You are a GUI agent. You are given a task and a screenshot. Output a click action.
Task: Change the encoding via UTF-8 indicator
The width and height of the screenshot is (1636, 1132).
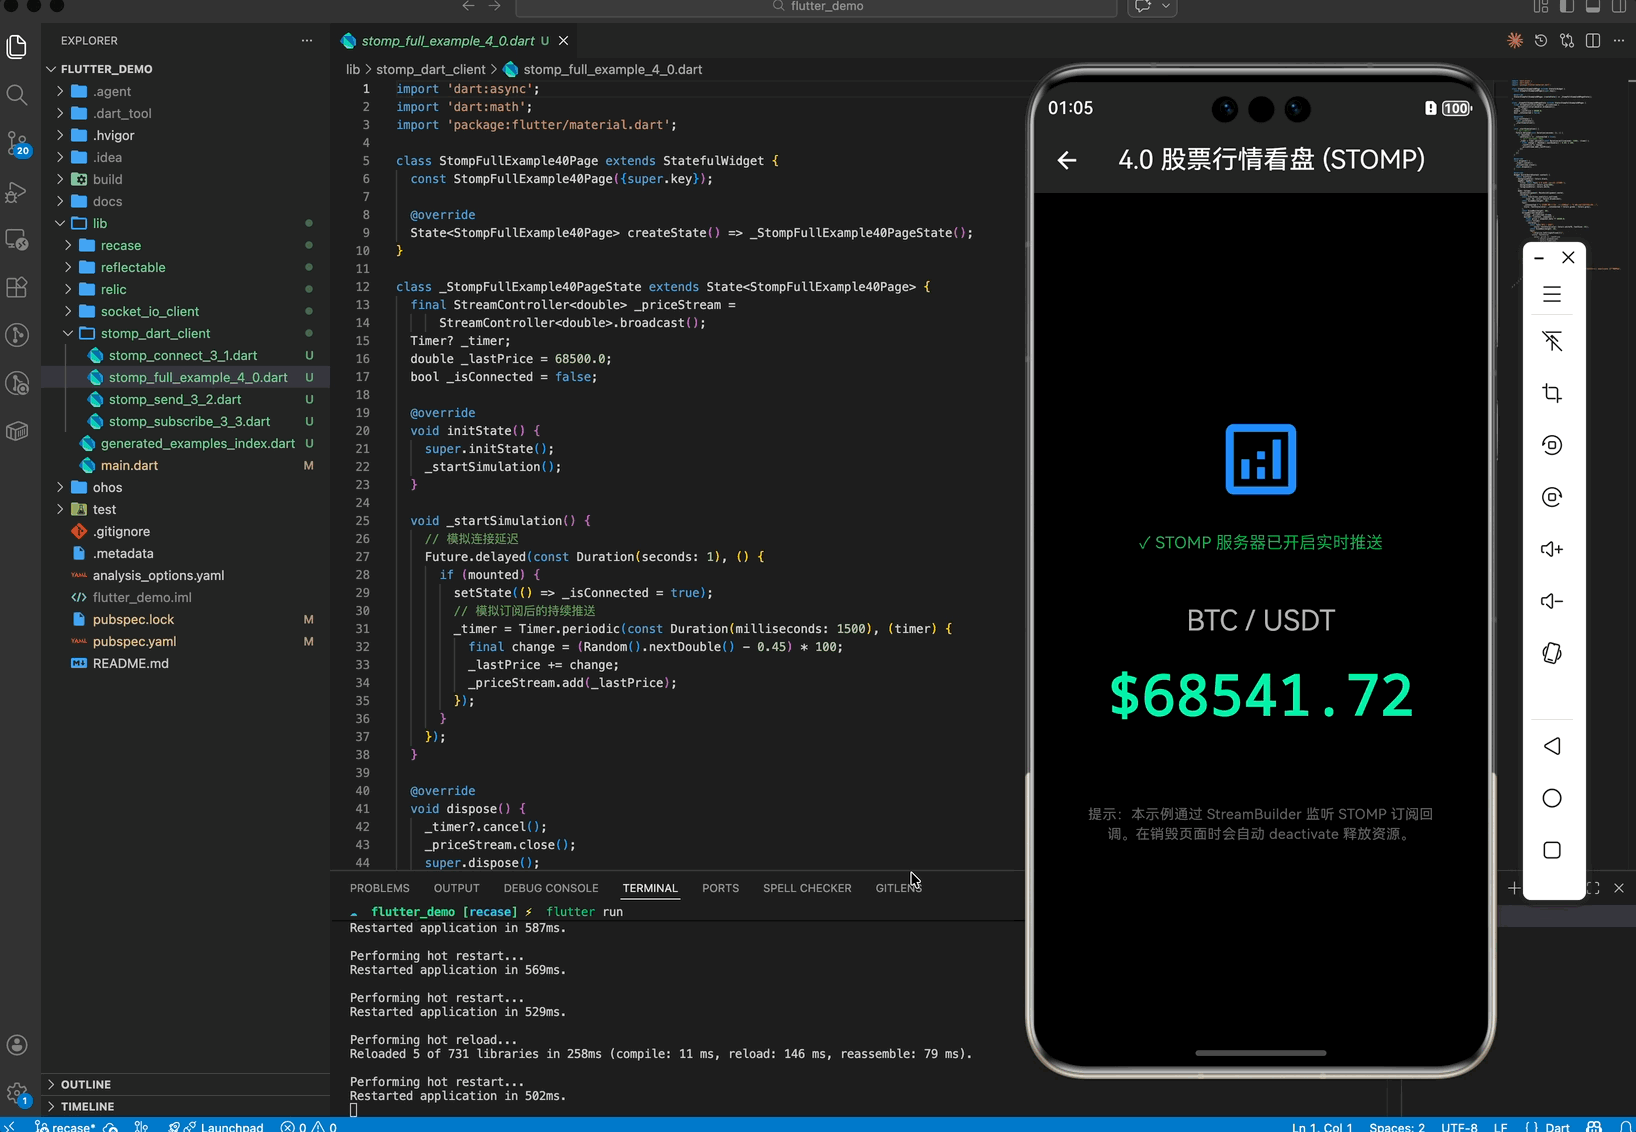(x=1460, y=1126)
